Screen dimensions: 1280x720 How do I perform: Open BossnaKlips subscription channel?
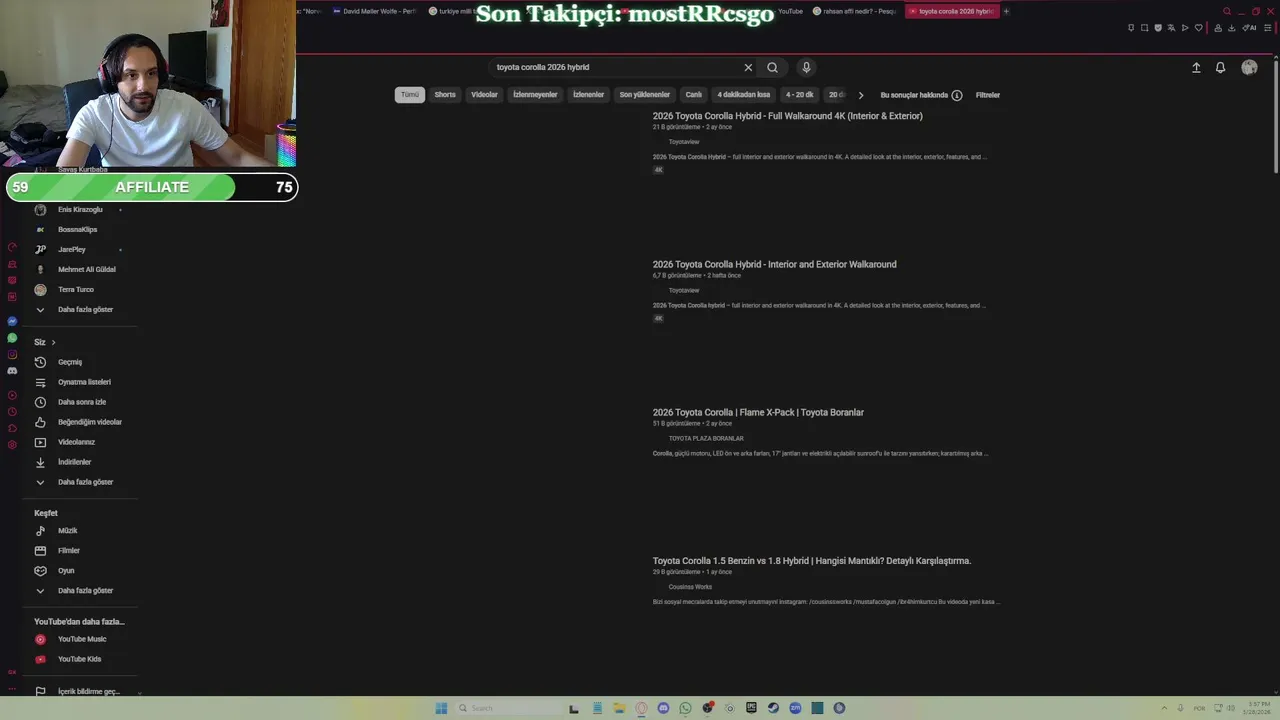click(x=78, y=230)
